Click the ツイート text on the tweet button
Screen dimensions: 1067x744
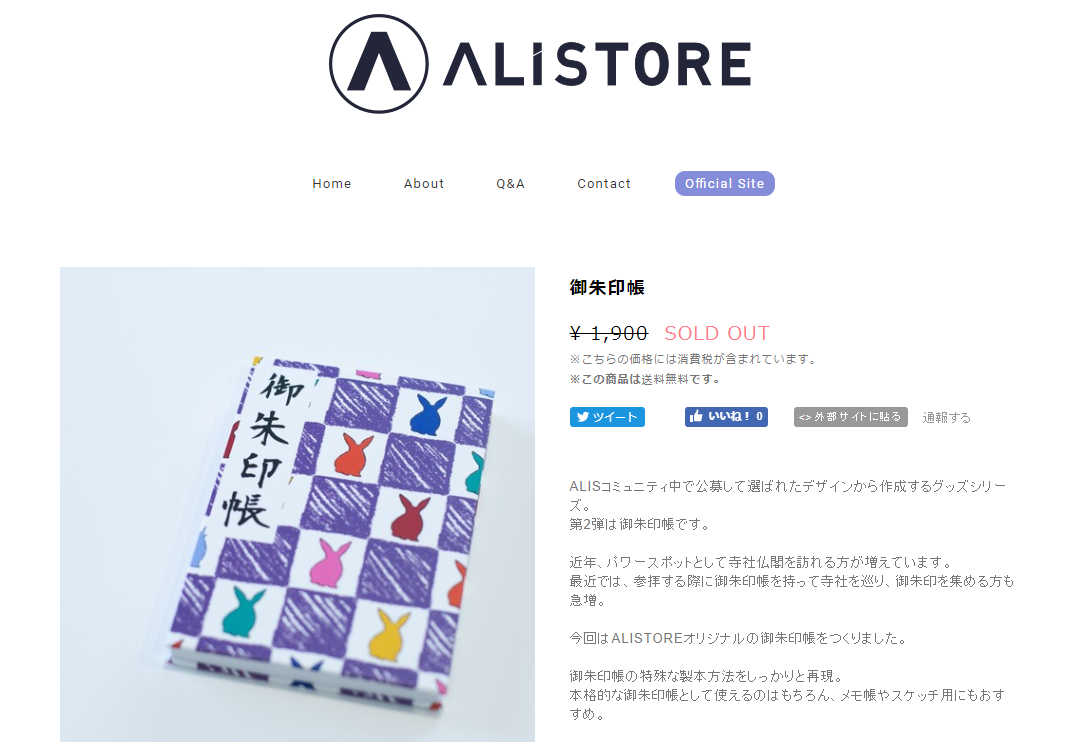pyautogui.click(x=614, y=417)
